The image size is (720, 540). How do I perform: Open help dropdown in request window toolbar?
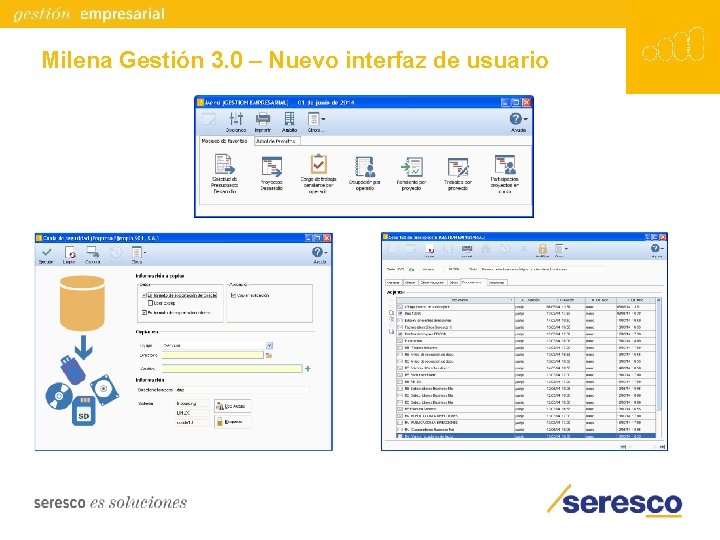[x=657, y=249]
